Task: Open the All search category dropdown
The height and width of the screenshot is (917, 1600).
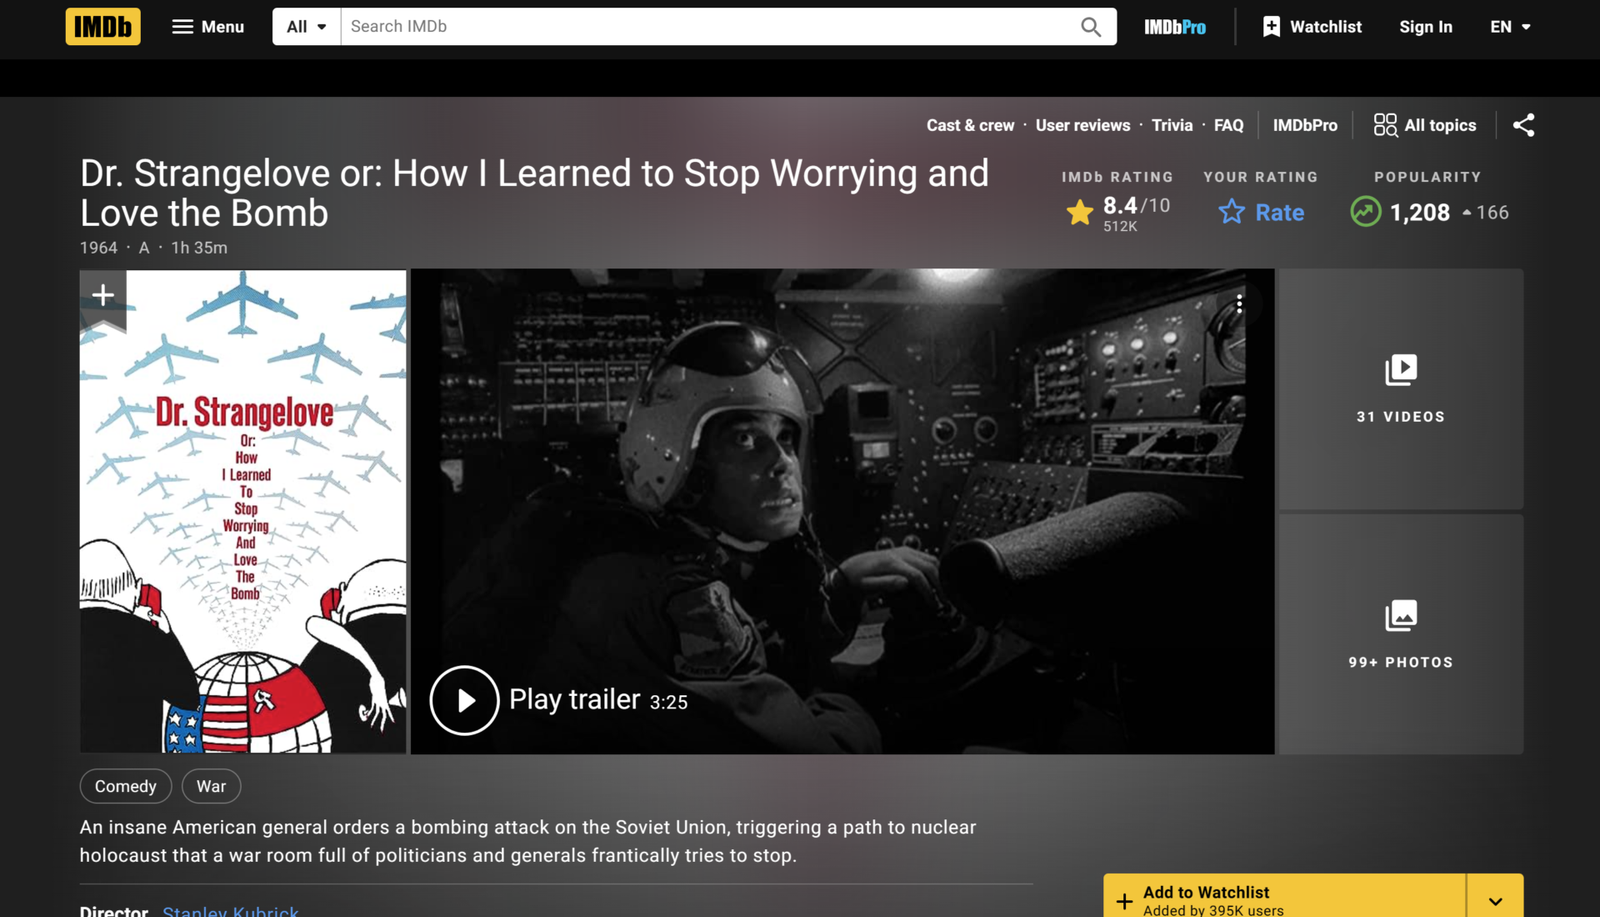Action: (306, 27)
